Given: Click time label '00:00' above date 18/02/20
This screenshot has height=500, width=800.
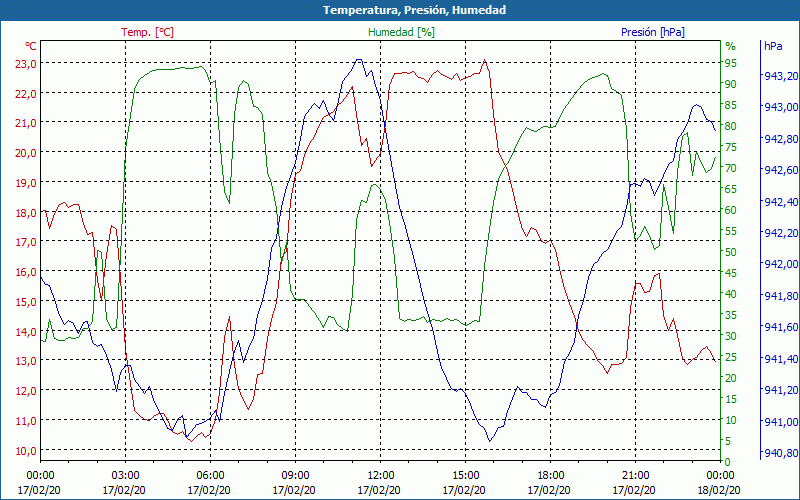Looking at the screenshot, I should coord(720,476).
